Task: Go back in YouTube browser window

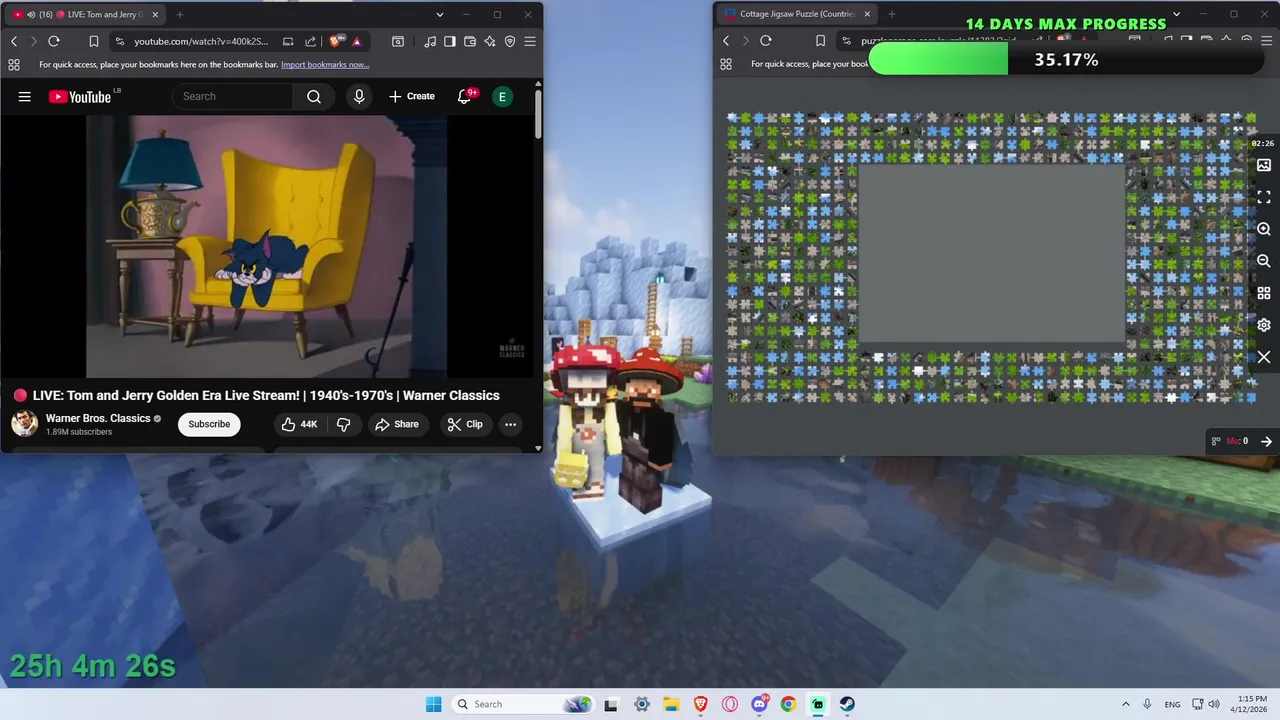Action: (x=14, y=41)
